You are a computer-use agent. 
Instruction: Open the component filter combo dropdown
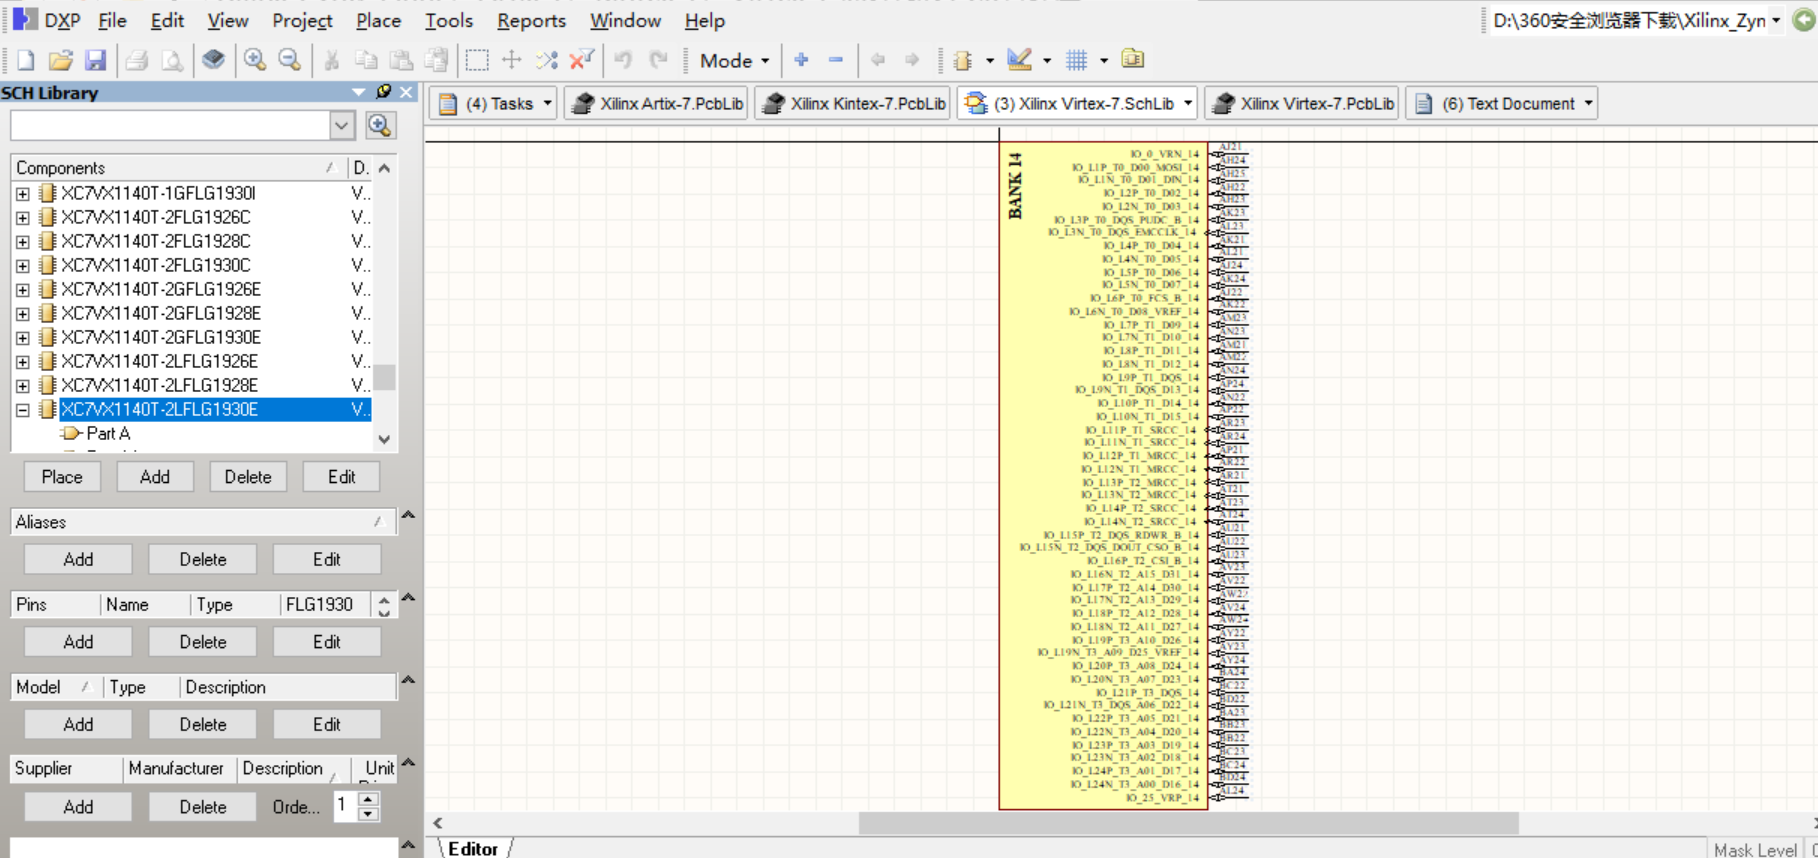342,125
